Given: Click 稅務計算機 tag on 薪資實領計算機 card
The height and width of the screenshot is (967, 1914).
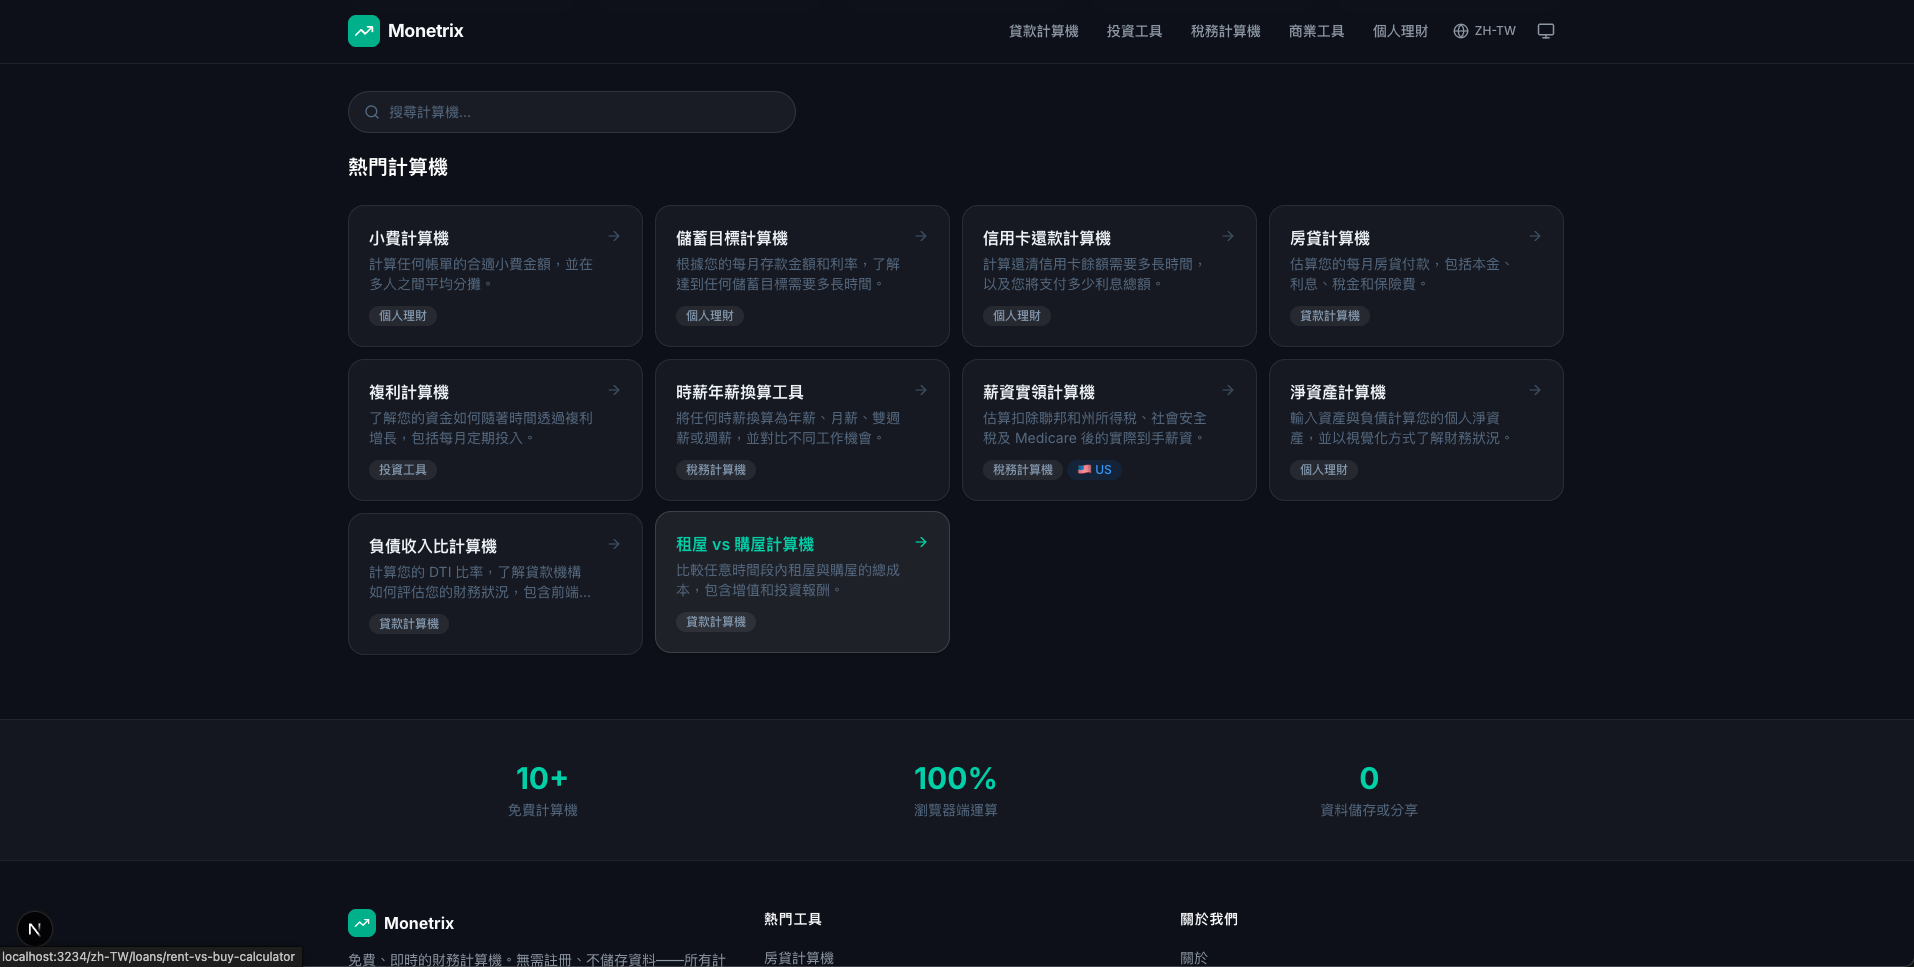Looking at the screenshot, I should point(1023,470).
